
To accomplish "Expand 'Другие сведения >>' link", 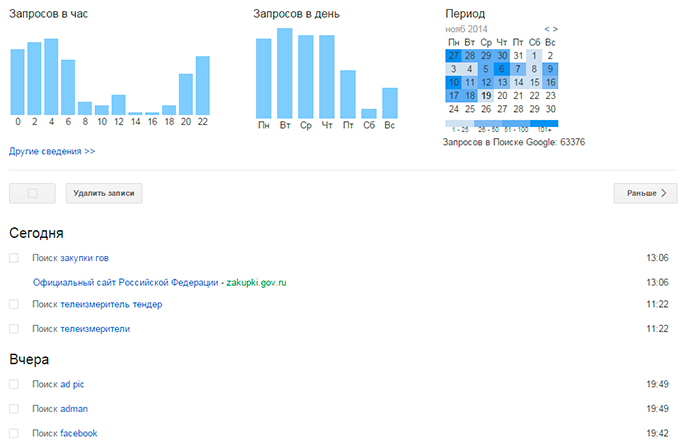I will (x=52, y=151).
